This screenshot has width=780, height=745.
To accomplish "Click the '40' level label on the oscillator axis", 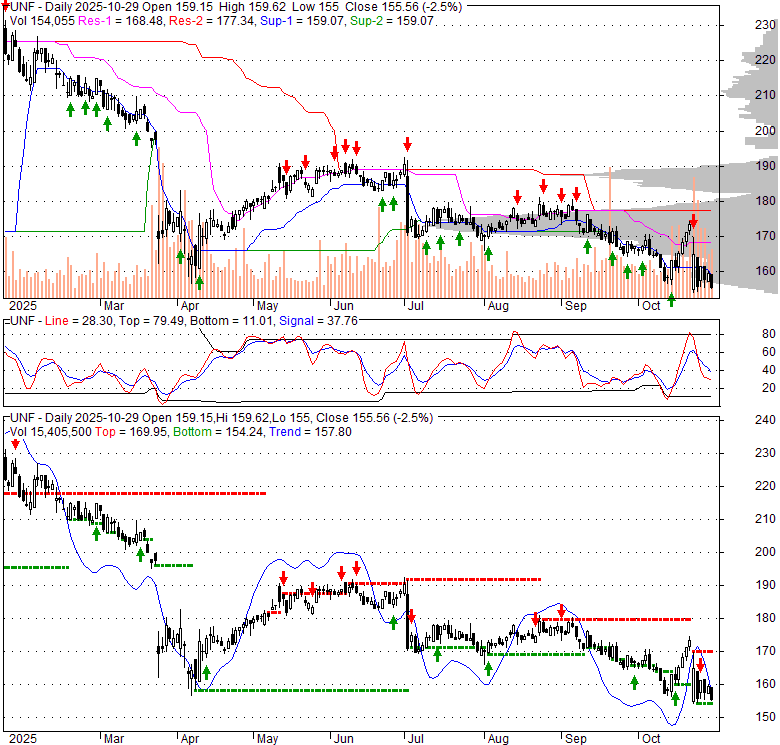I will click(x=769, y=370).
